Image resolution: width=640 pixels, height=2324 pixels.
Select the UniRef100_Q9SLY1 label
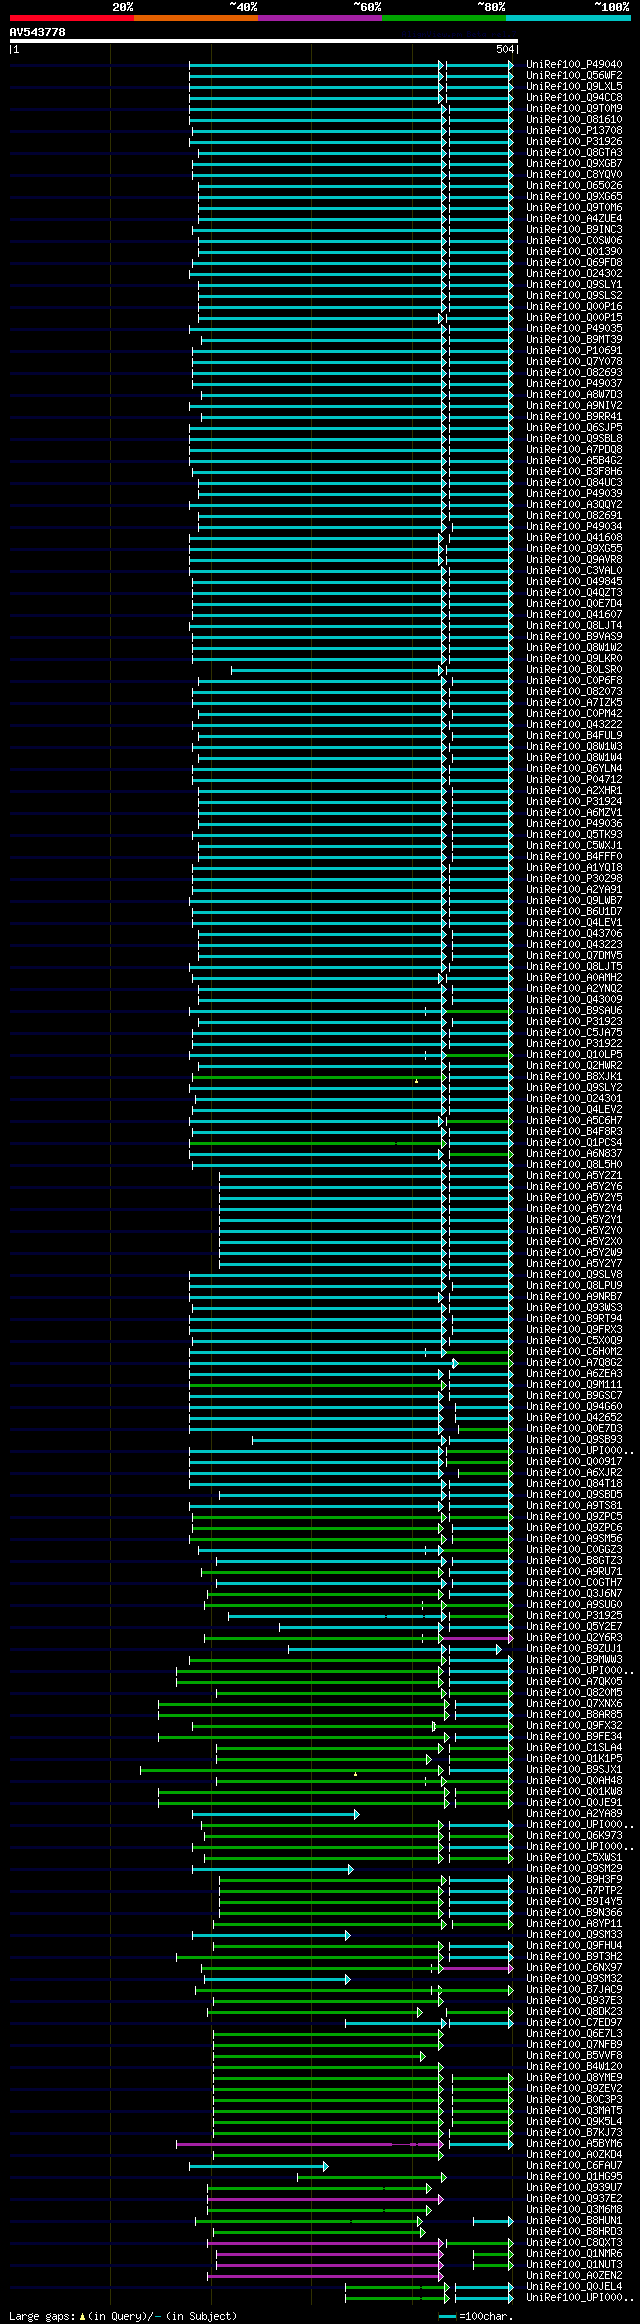point(574,284)
